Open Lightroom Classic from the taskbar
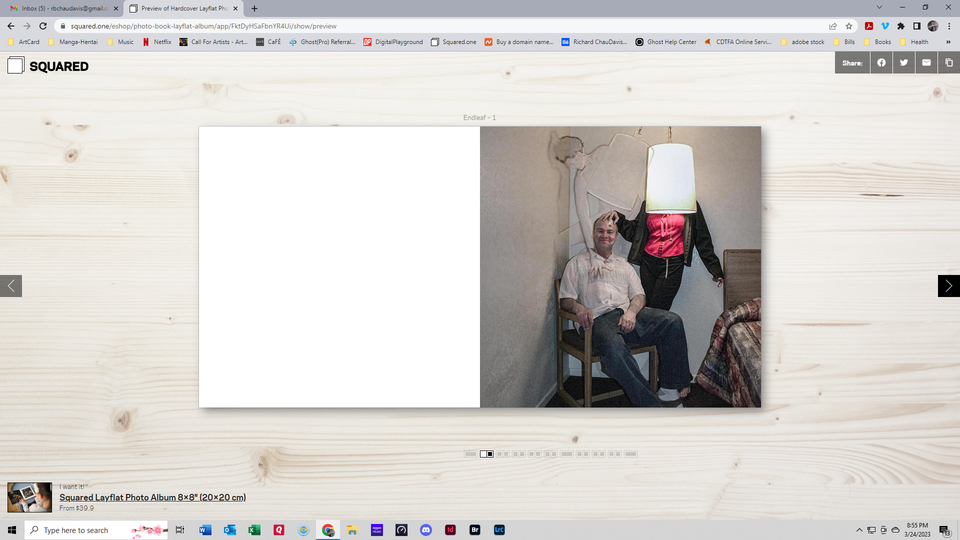 tap(499, 530)
